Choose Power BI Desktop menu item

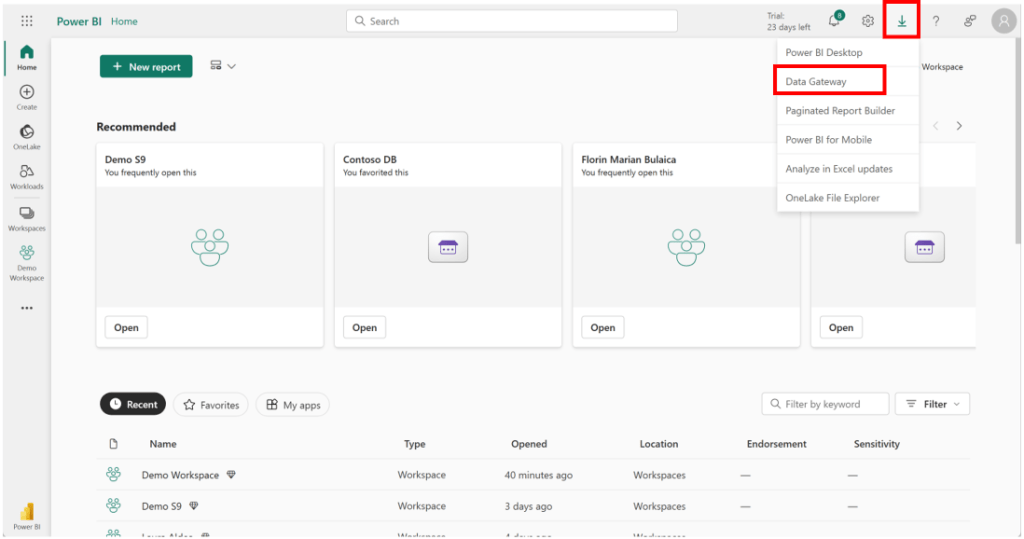[824, 52]
